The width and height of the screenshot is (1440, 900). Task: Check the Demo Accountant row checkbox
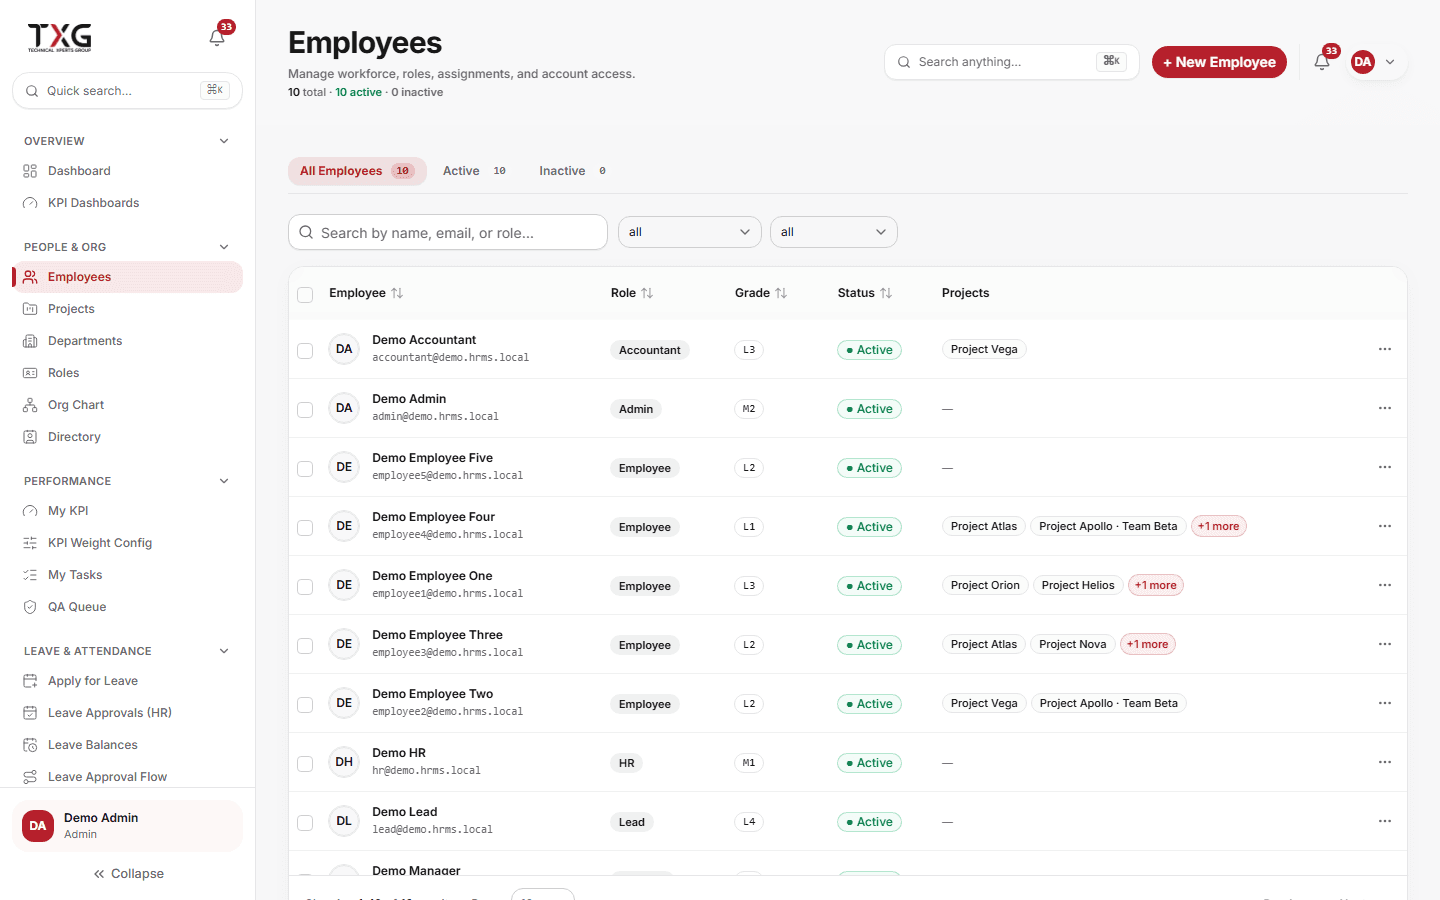pyautogui.click(x=305, y=350)
